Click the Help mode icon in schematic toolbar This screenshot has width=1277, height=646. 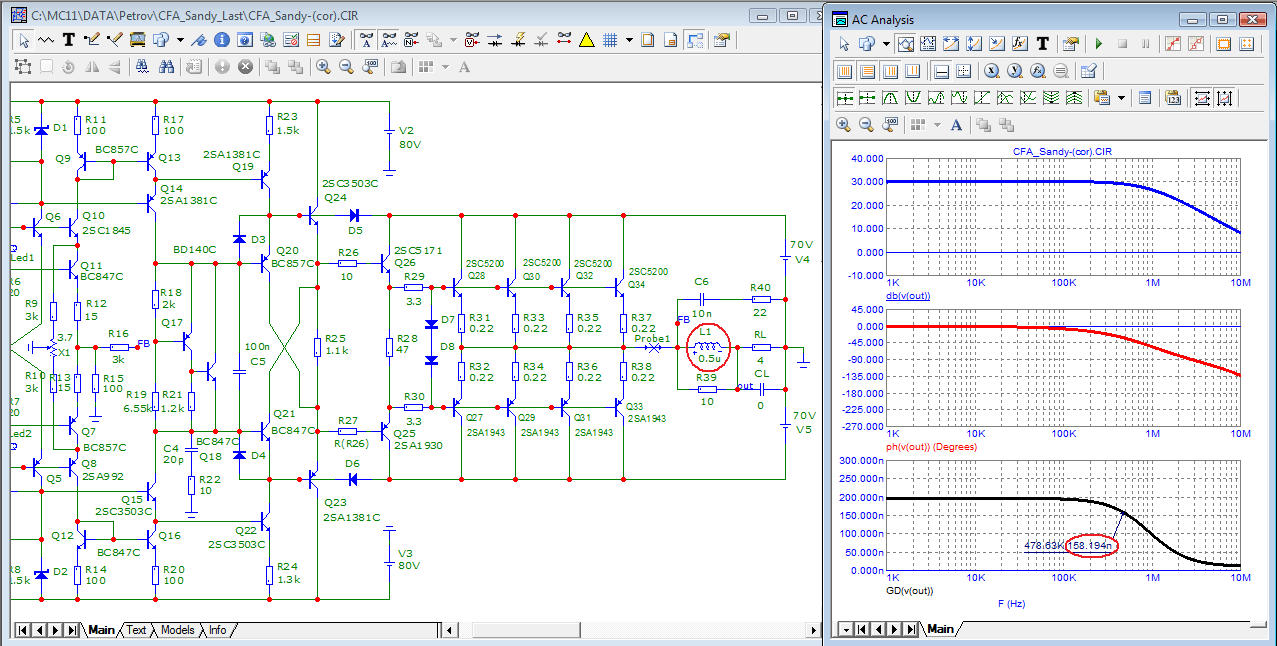click(244, 40)
